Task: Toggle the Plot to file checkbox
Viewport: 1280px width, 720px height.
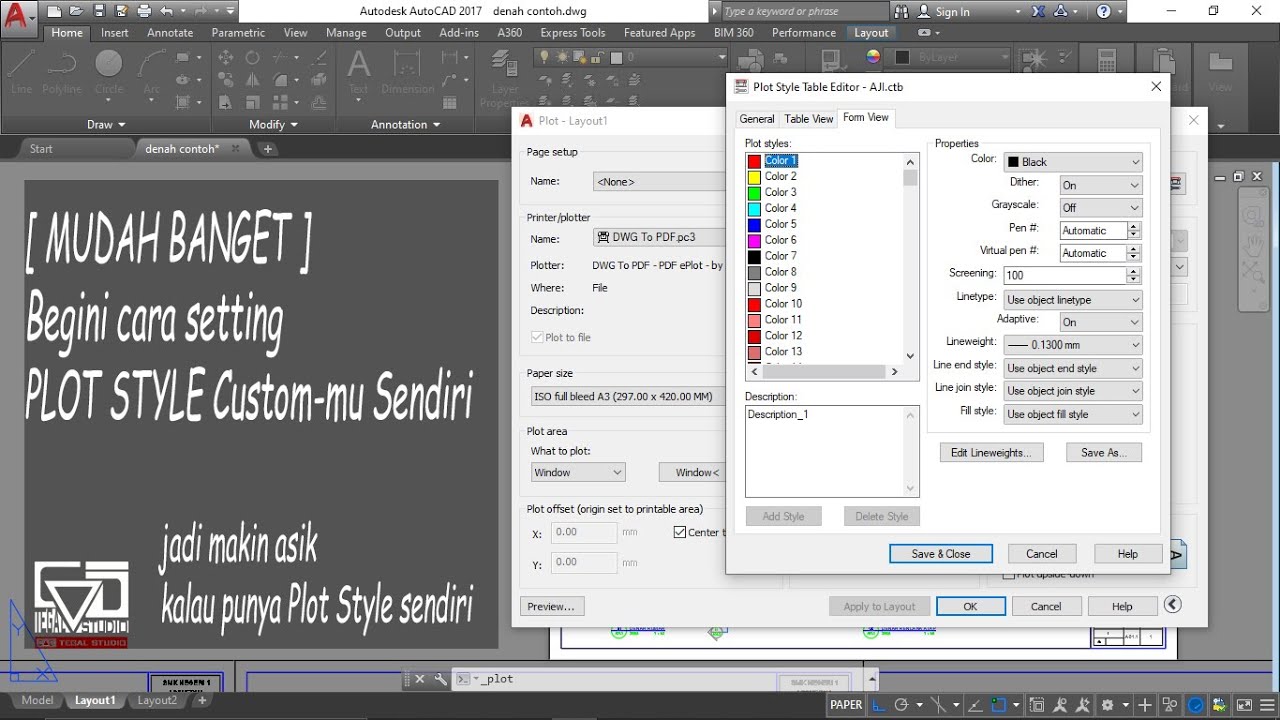Action: 537,338
